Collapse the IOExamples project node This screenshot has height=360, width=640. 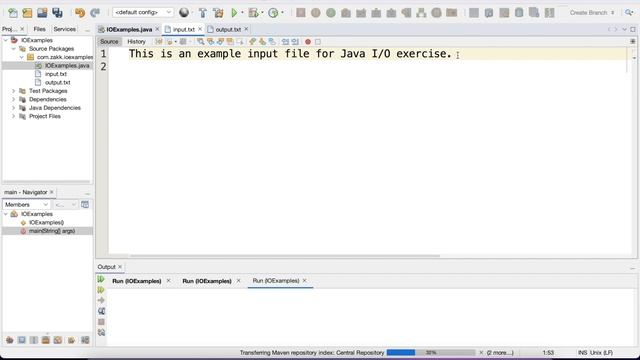[x=6, y=40]
